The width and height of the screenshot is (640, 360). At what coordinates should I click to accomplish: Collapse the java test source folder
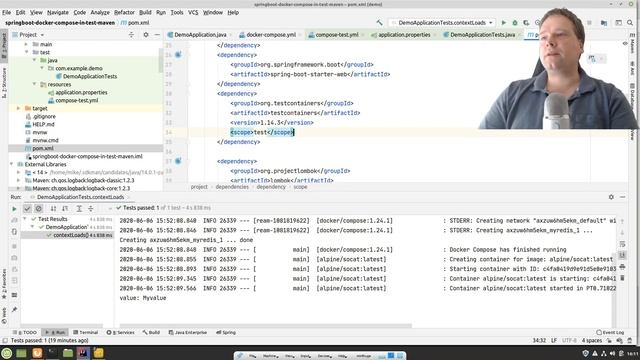pyautogui.click(x=34, y=60)
